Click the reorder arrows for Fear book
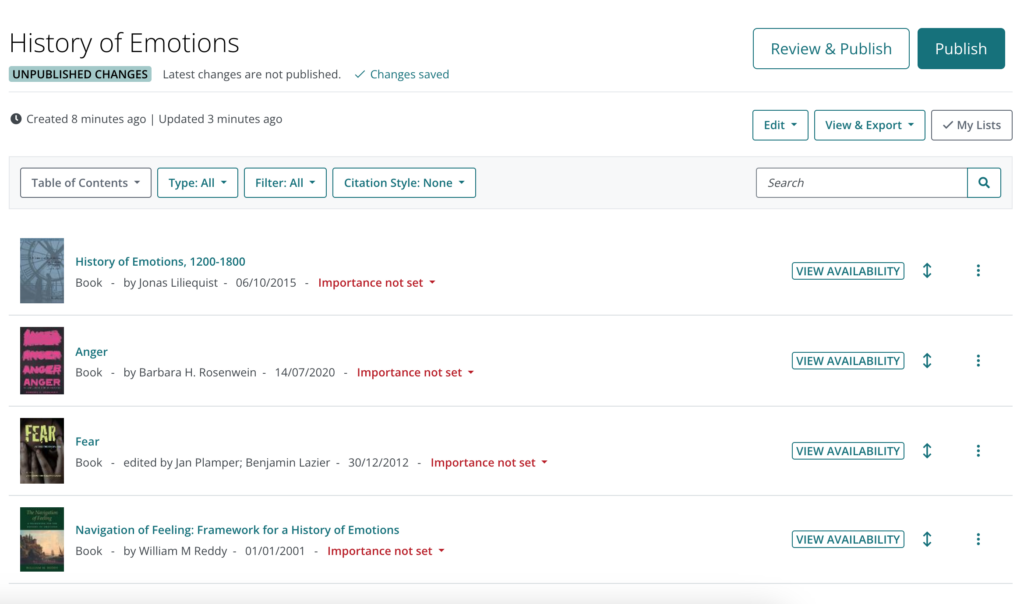 point(927,451)
